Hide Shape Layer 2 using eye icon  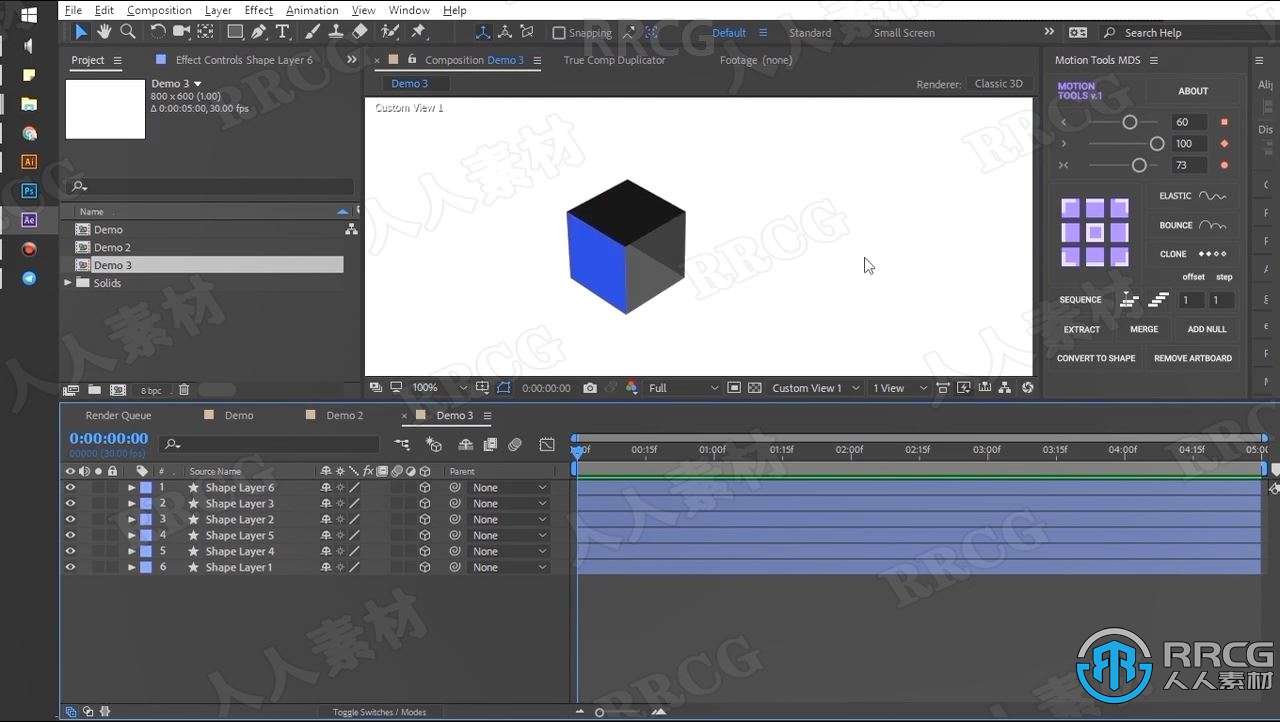click(x=70, y=520)
